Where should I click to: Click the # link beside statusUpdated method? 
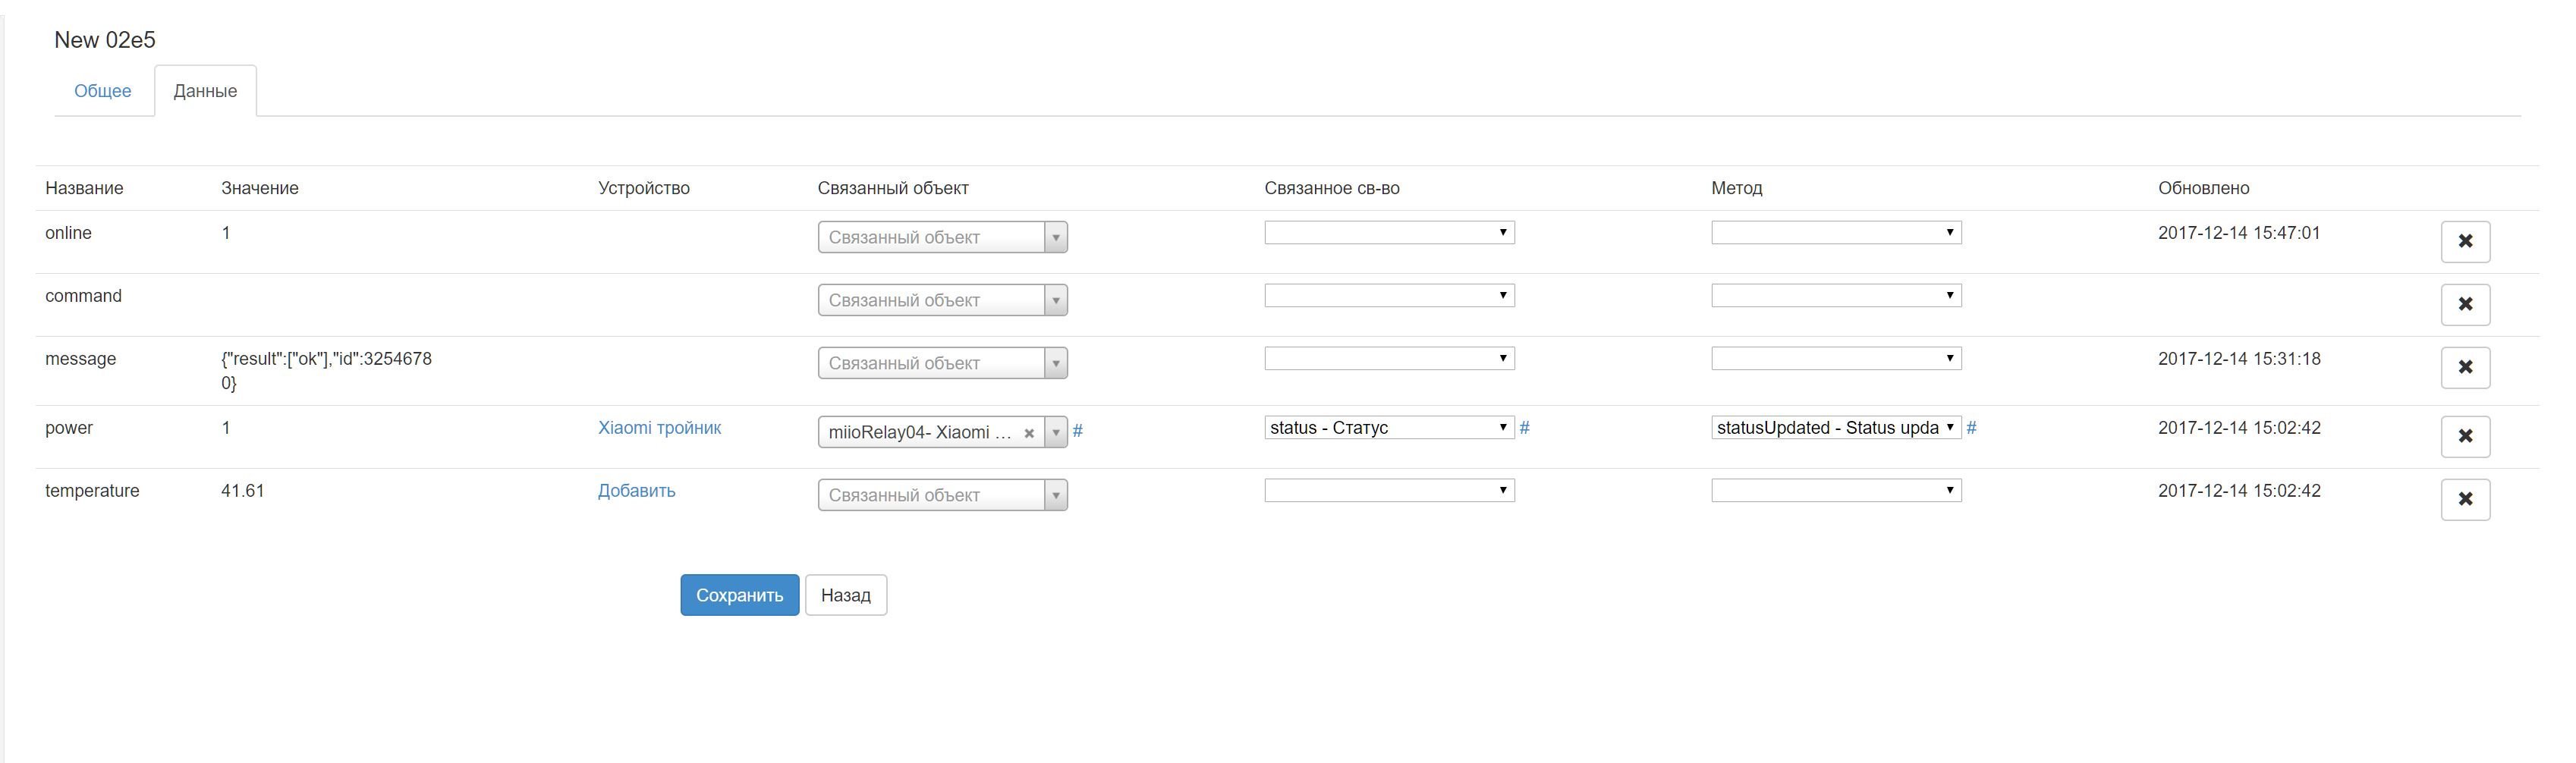[x=1972, y=428]
